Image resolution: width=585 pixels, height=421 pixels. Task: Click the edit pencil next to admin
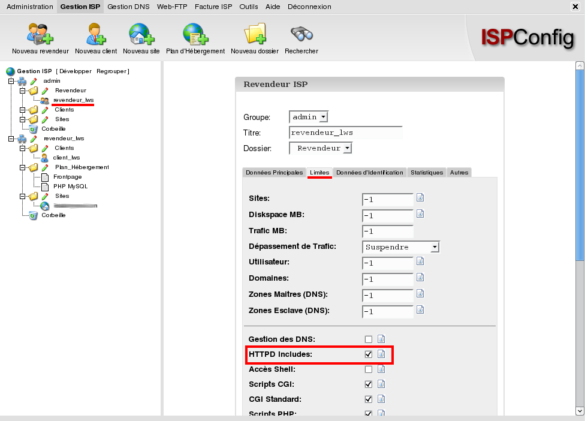point(34,81)
